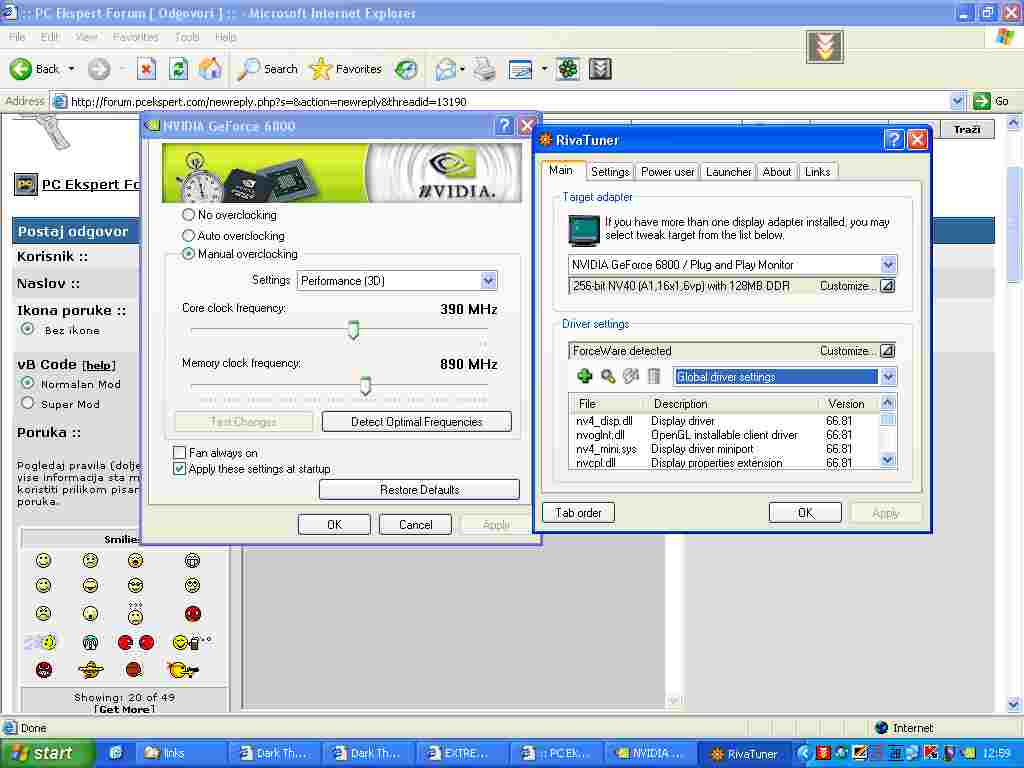Click the magnifier icon in RivaTuner Driver settings
This screenshot has width=1024, height=768.
coord(608,377)
